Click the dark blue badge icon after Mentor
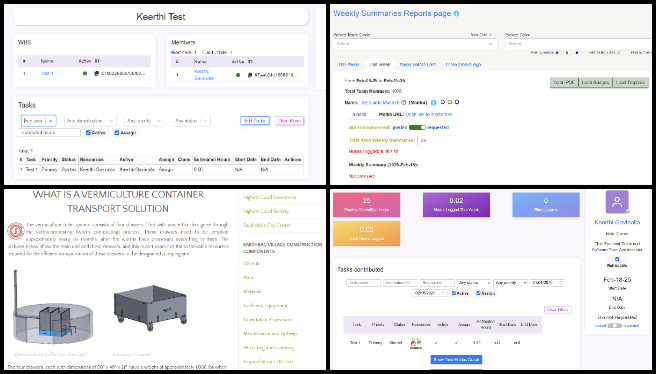 pyautogui.click(x=457, y=102)
